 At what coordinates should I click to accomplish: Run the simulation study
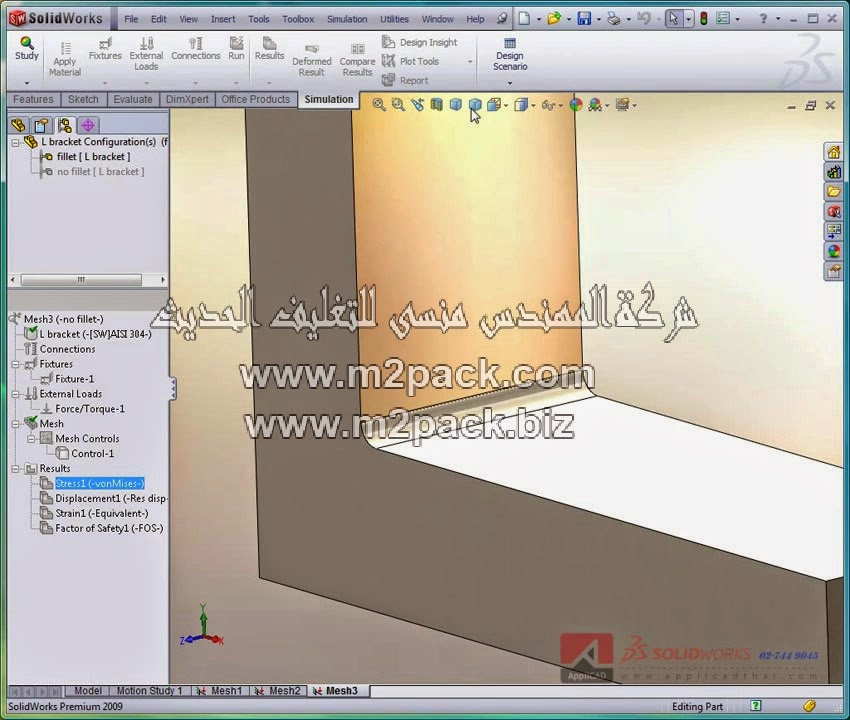click(236, 49)
